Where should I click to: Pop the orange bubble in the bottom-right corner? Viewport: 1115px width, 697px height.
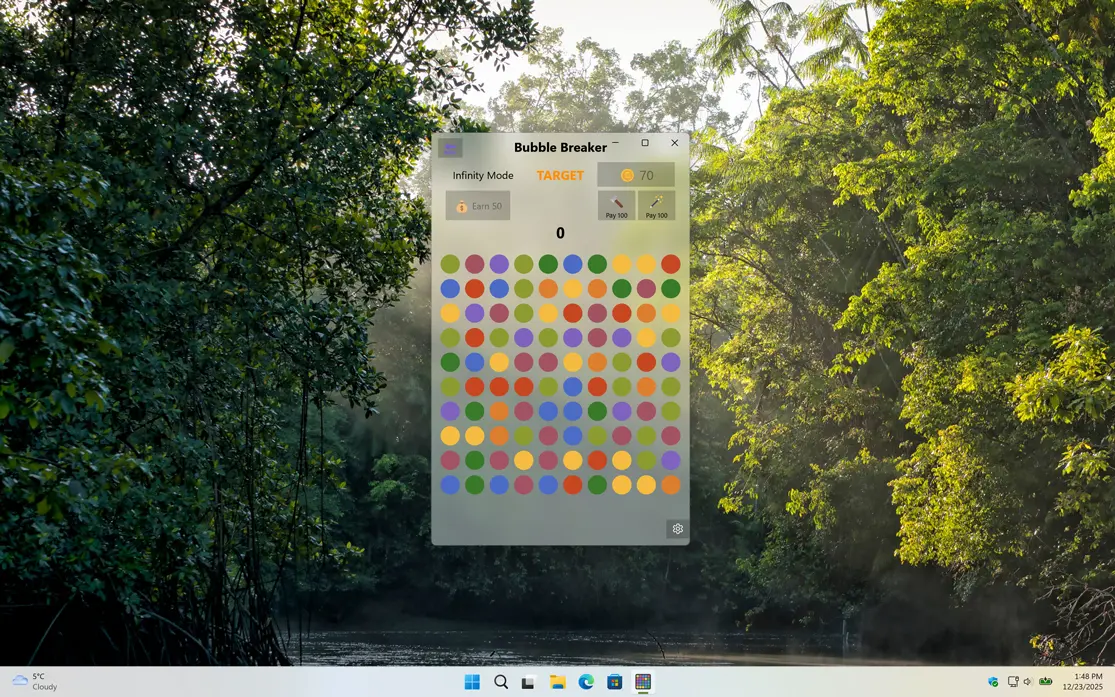pyautogui.click(x=670, y=485)
